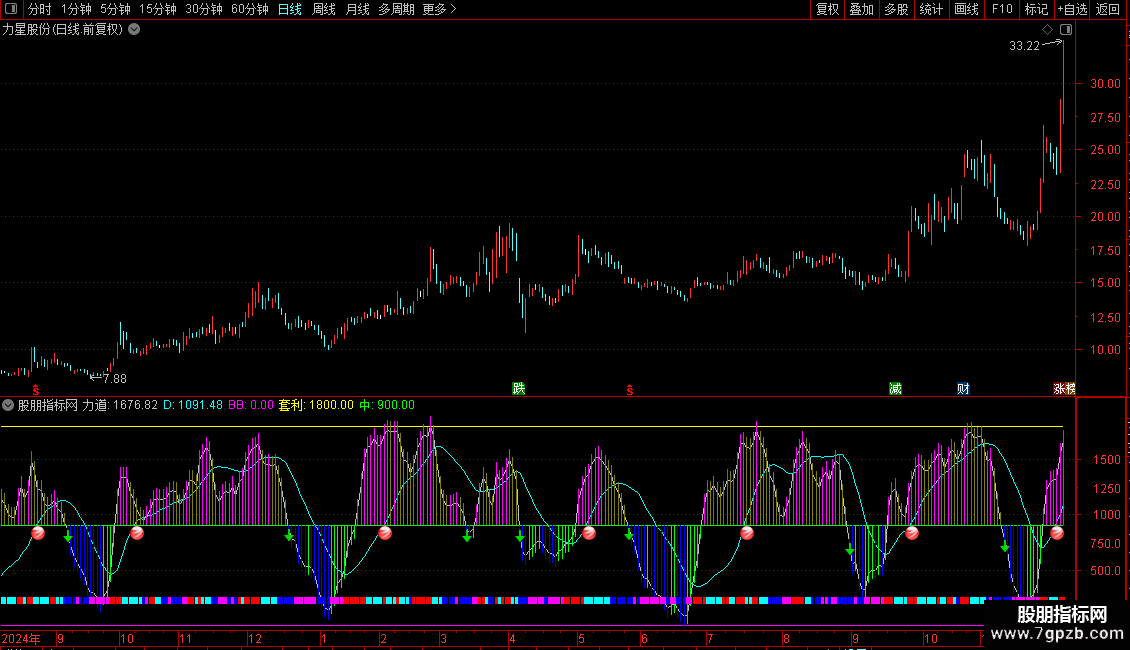The width and height of the screenshot is (1130, 650).
Task: Open the F10 company info button
Action: coord(1001,9)
